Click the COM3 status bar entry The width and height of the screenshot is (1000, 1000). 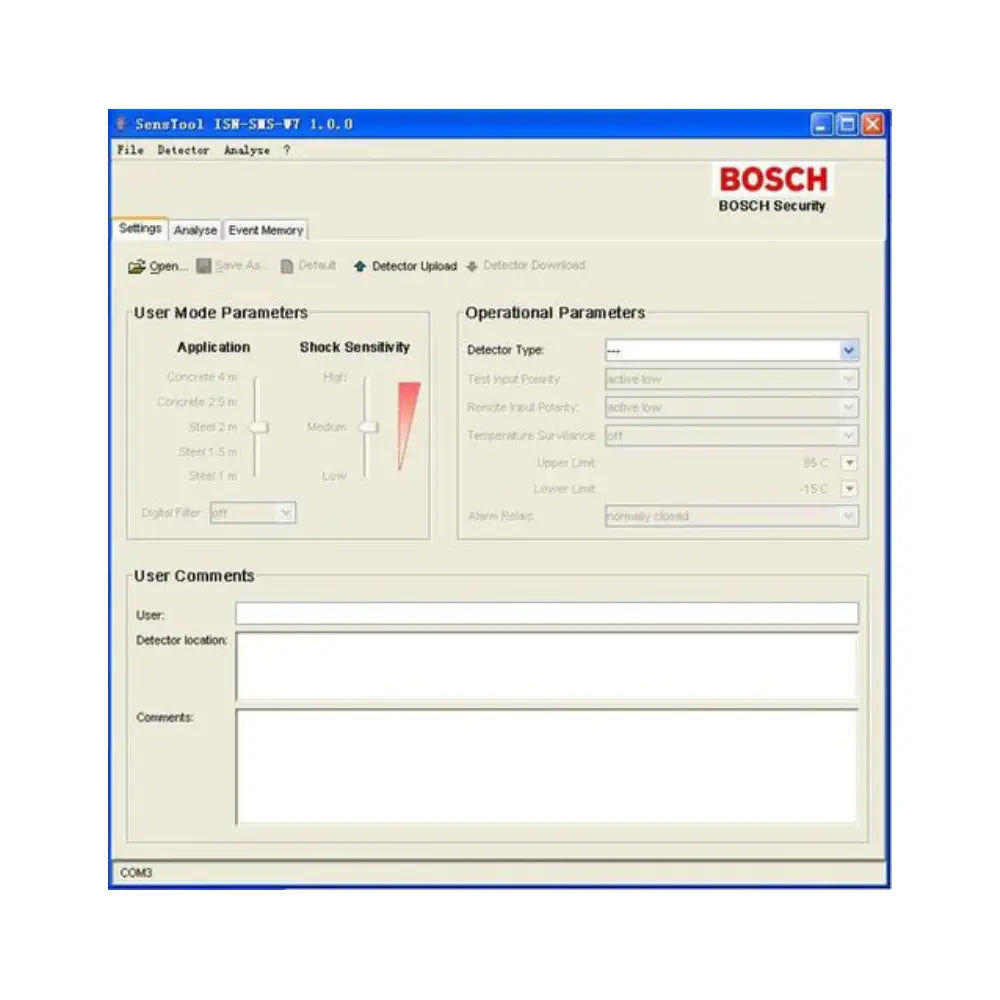pyautogui.click(x=136, y=872)
